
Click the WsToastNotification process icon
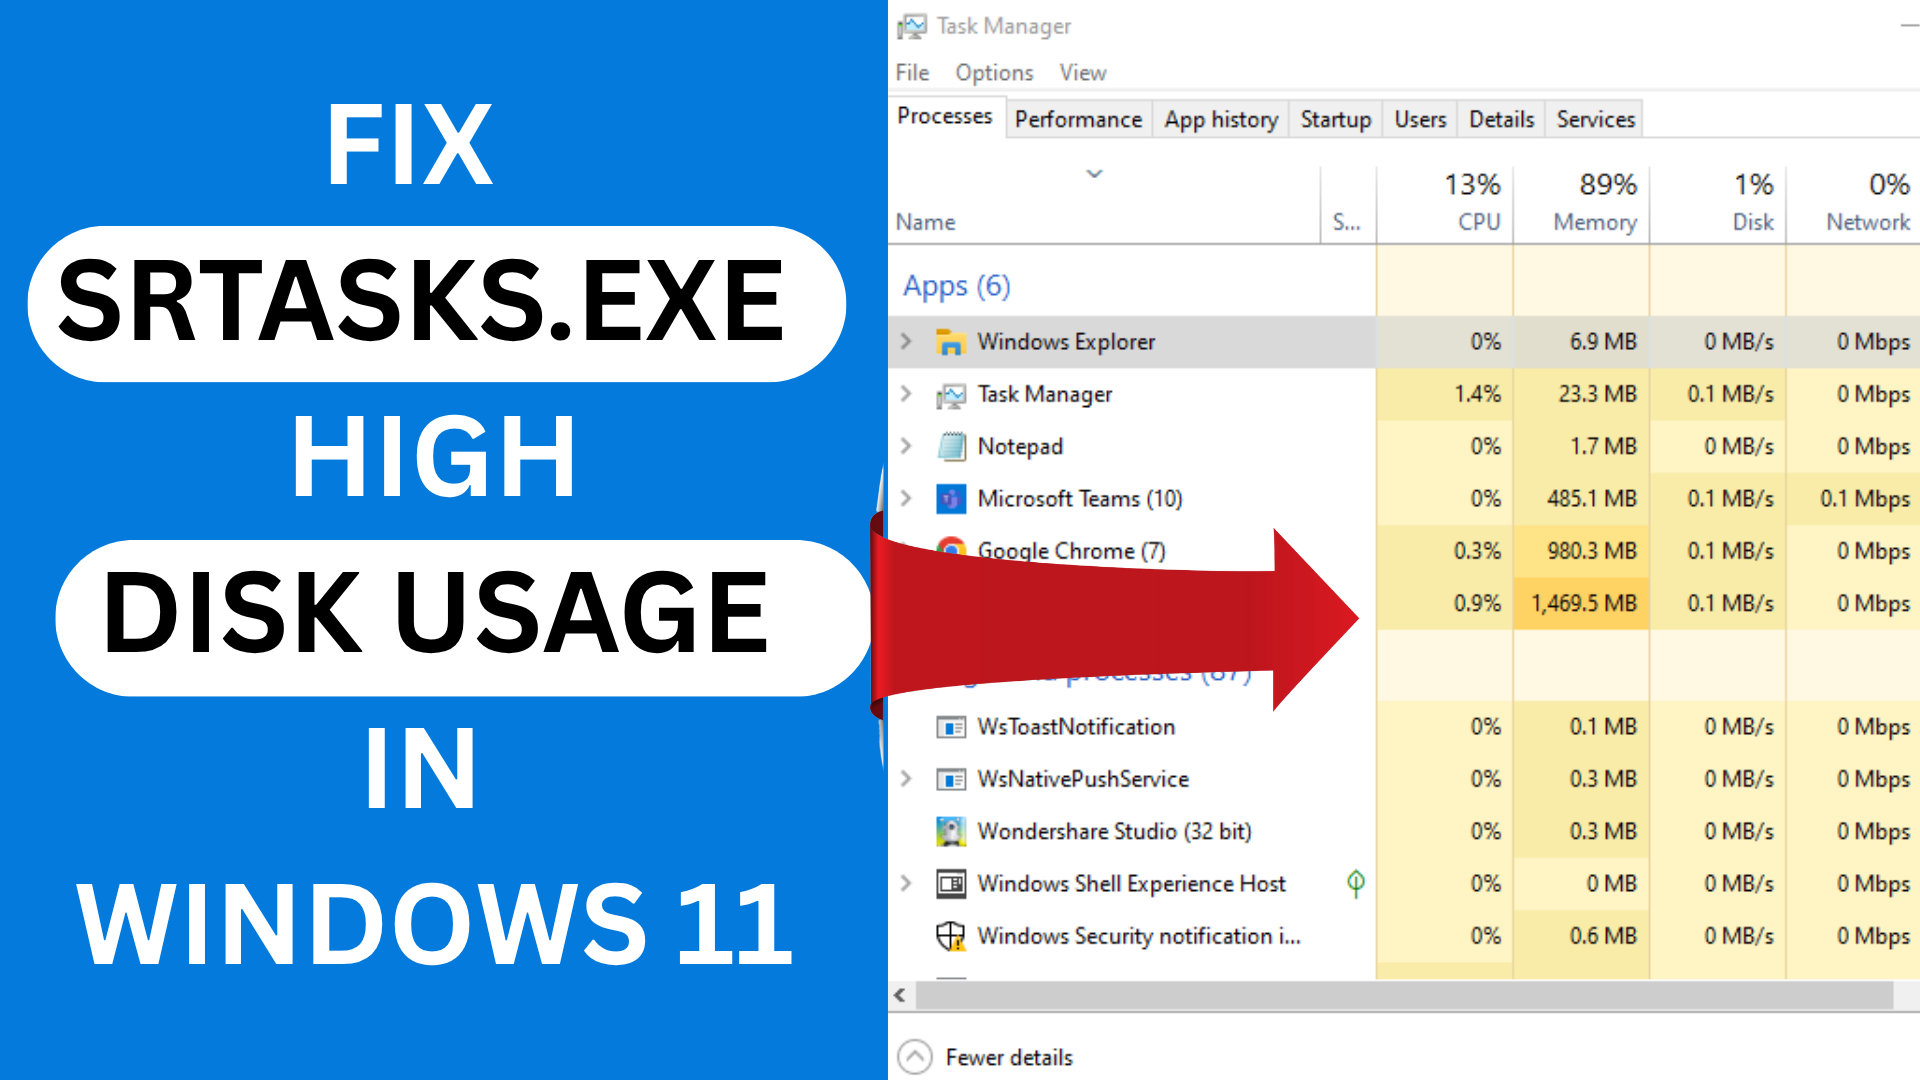click(x=949, y=727)
